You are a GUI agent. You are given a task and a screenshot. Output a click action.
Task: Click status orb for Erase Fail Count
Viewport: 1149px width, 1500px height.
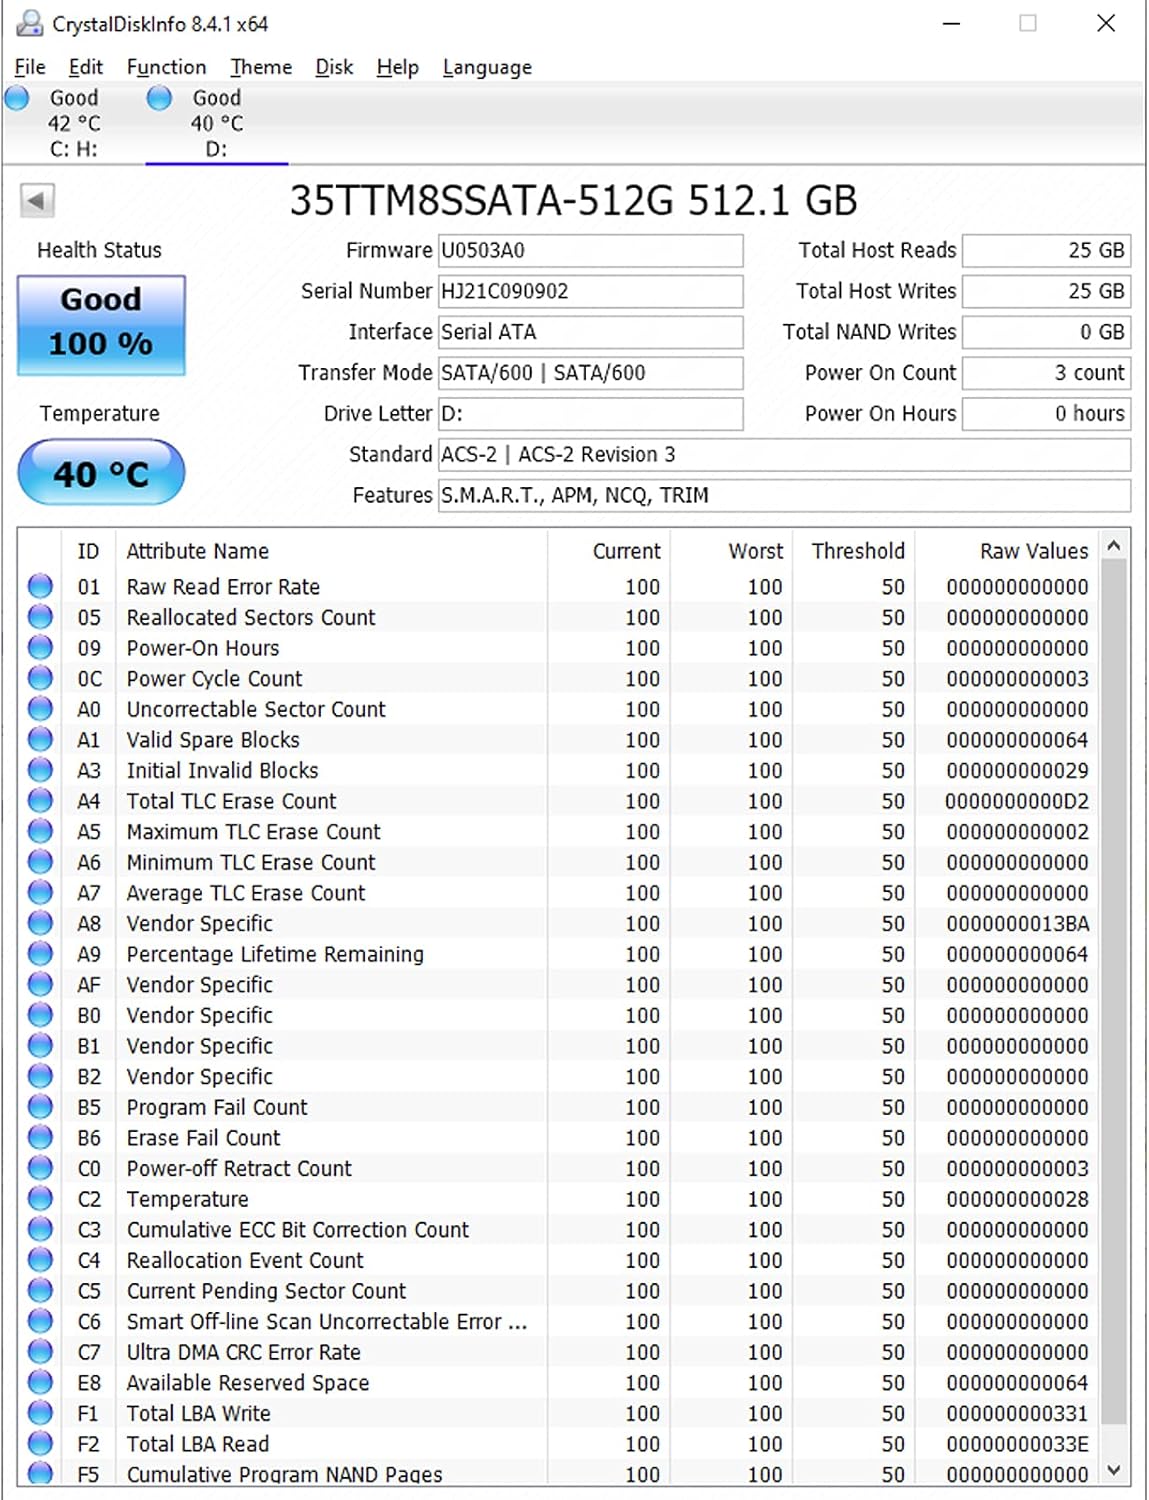coord(40,1137)
